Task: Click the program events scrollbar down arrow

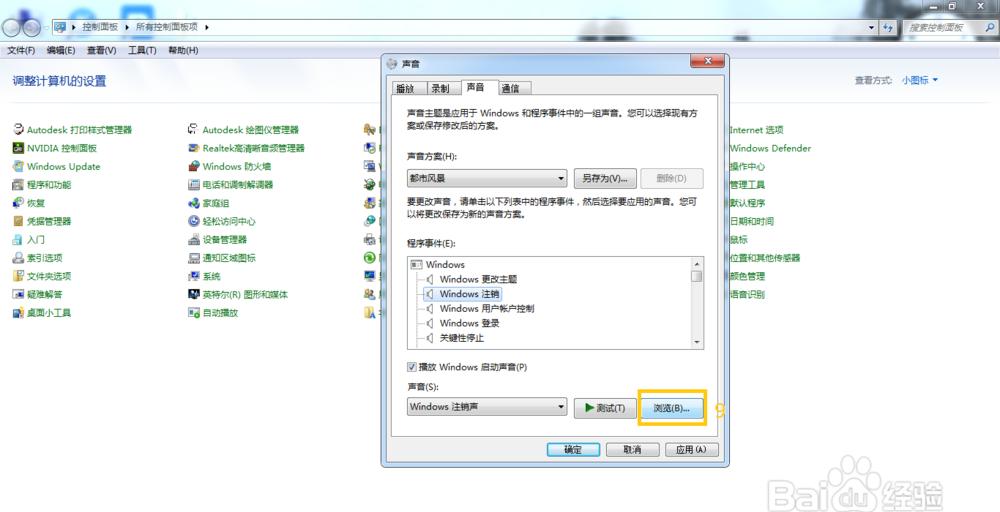Action: coord(697,342)
